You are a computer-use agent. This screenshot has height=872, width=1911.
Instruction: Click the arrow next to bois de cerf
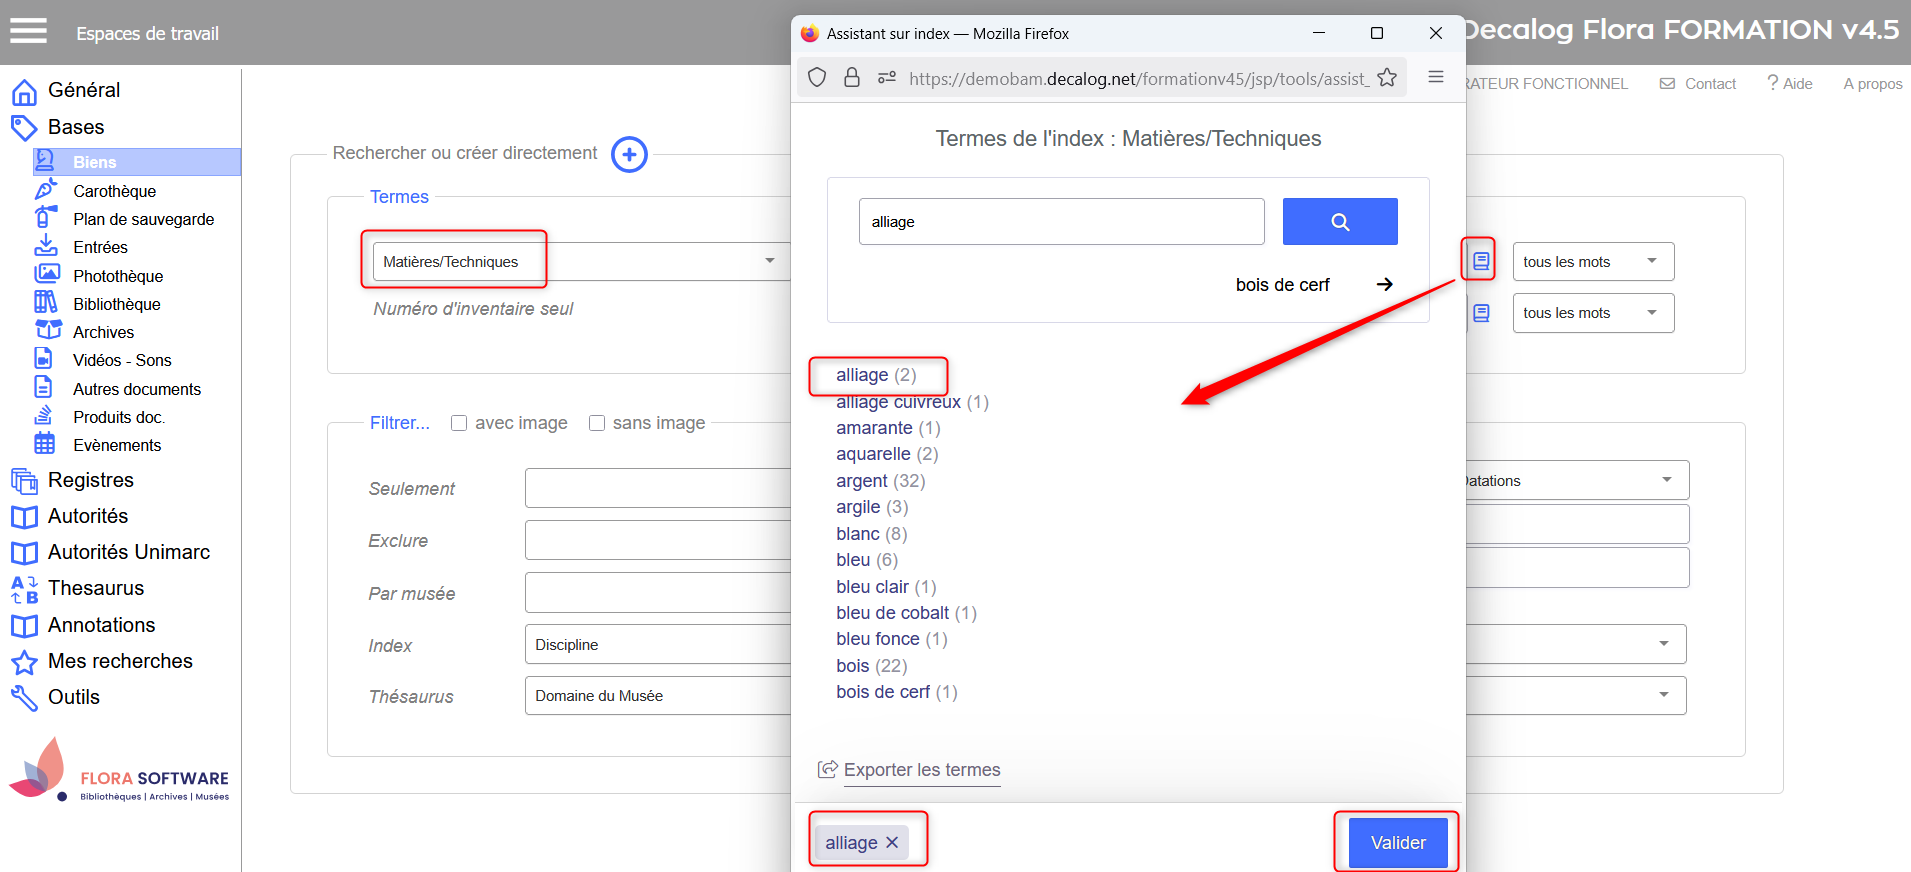(1384, 285)
